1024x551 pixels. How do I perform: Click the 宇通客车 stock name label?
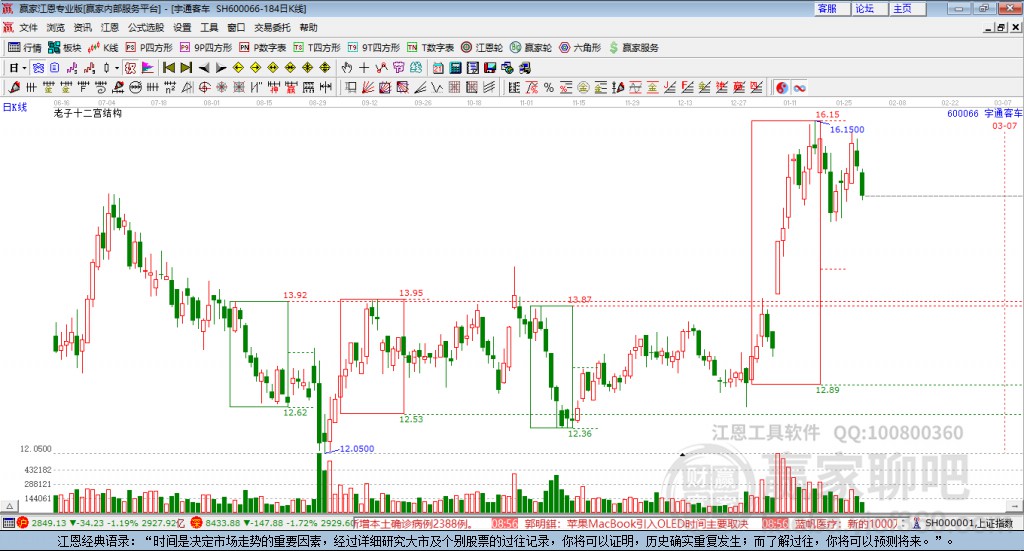point(1003,114)
